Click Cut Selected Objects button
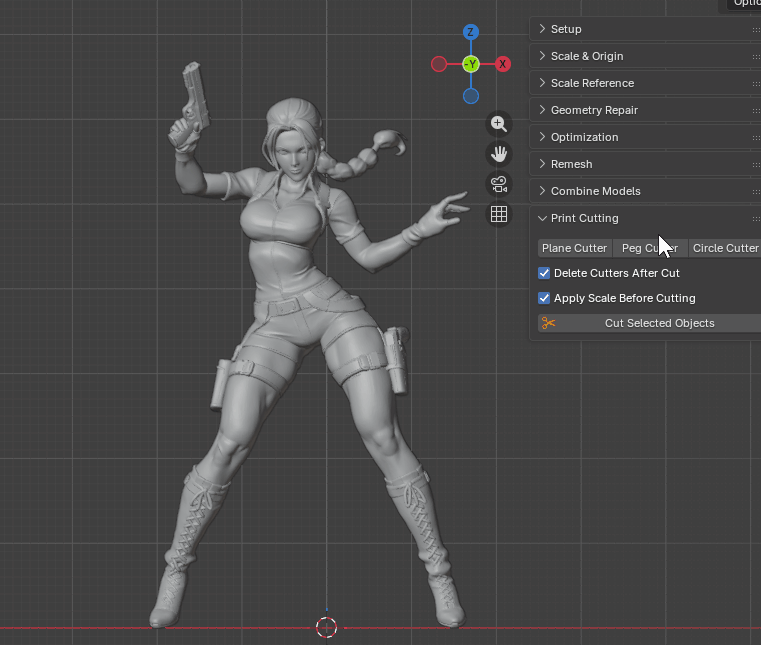Screen dimensions: 761x645 [x=649, y=323]
